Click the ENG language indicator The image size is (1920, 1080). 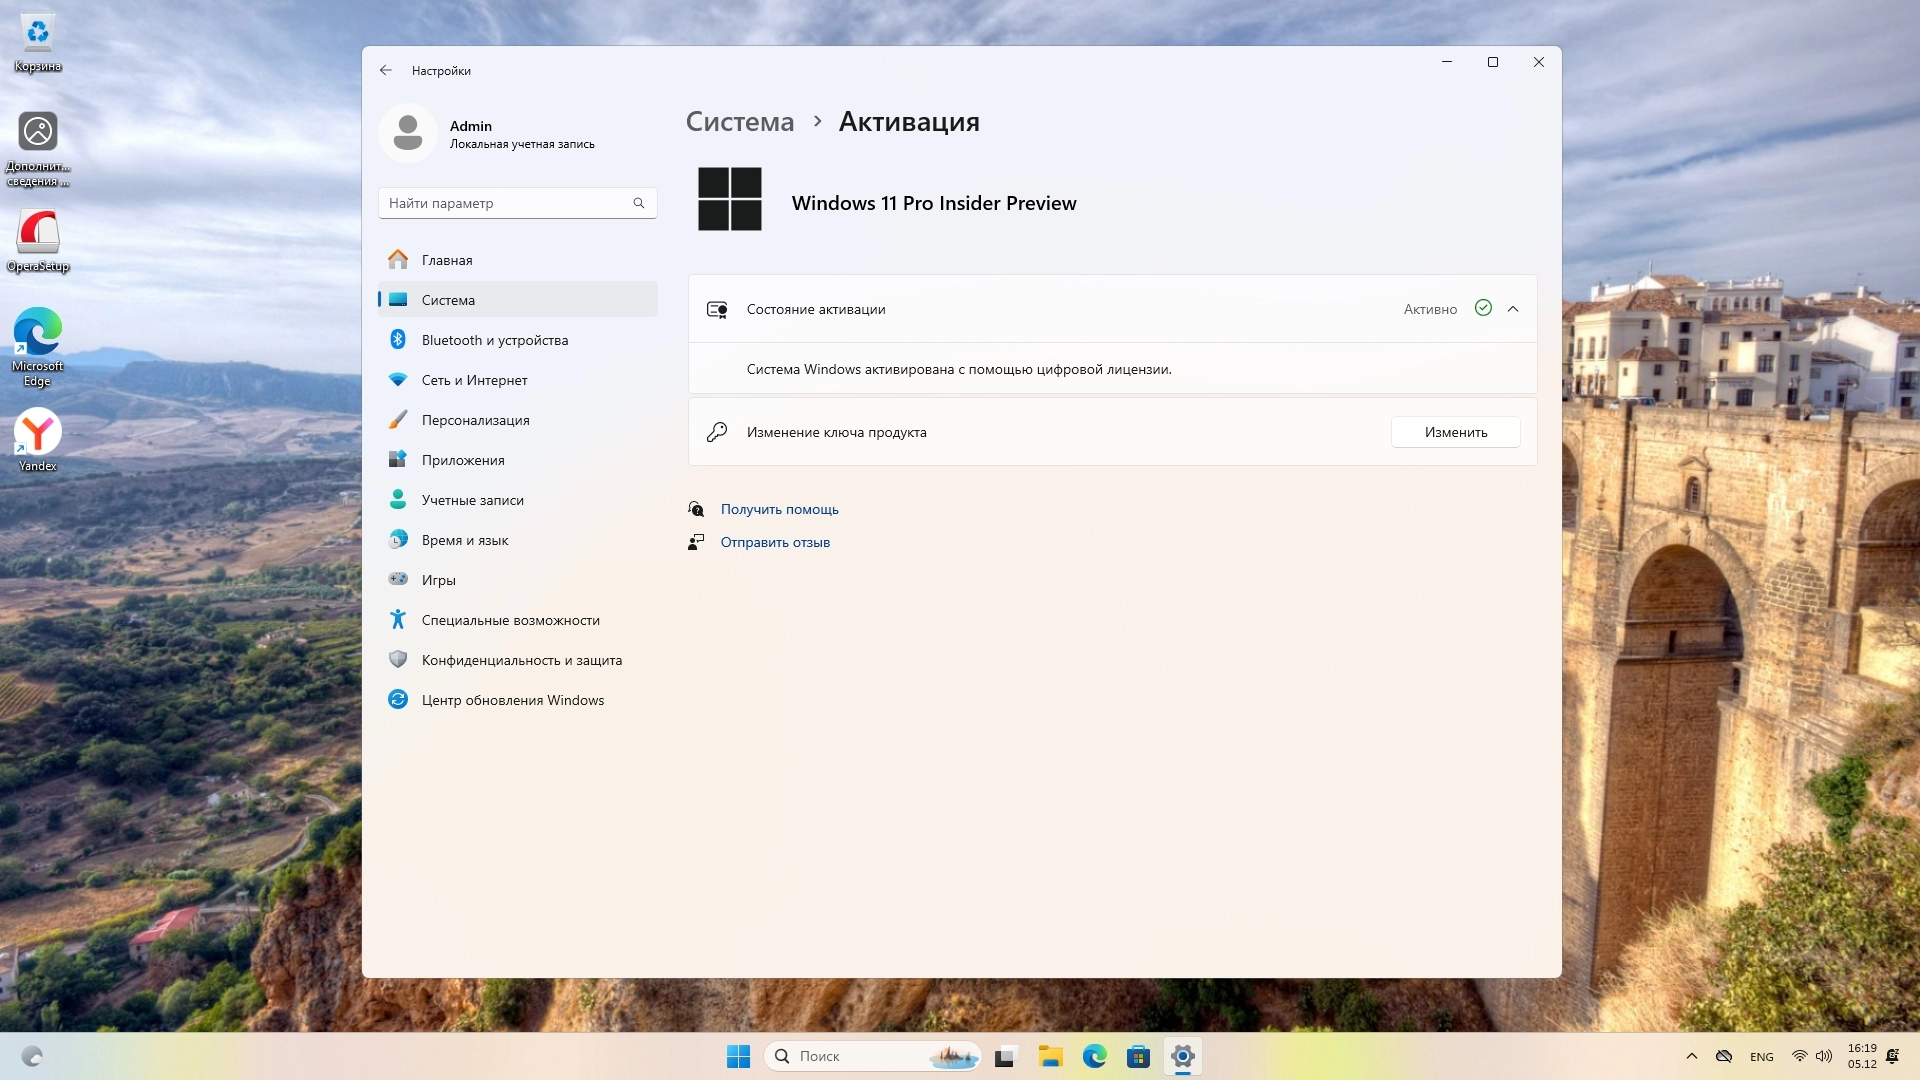coord(1761,1056)
